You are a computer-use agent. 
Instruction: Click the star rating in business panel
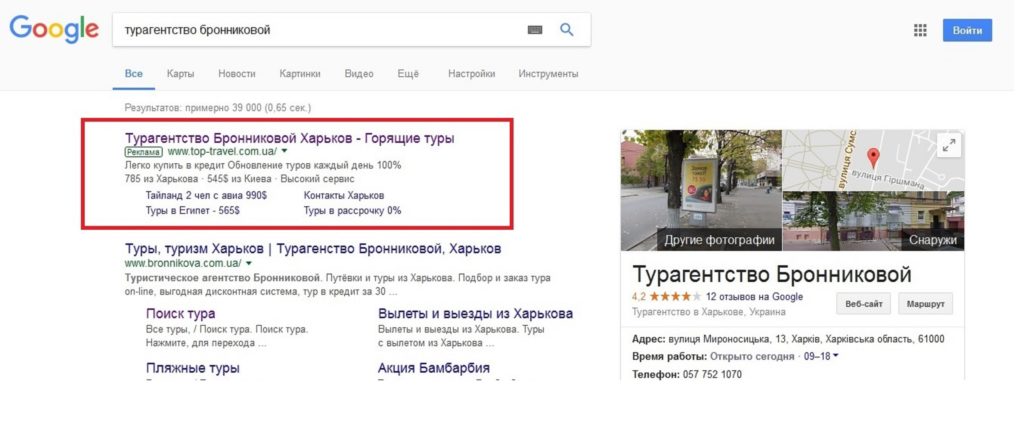674,297
